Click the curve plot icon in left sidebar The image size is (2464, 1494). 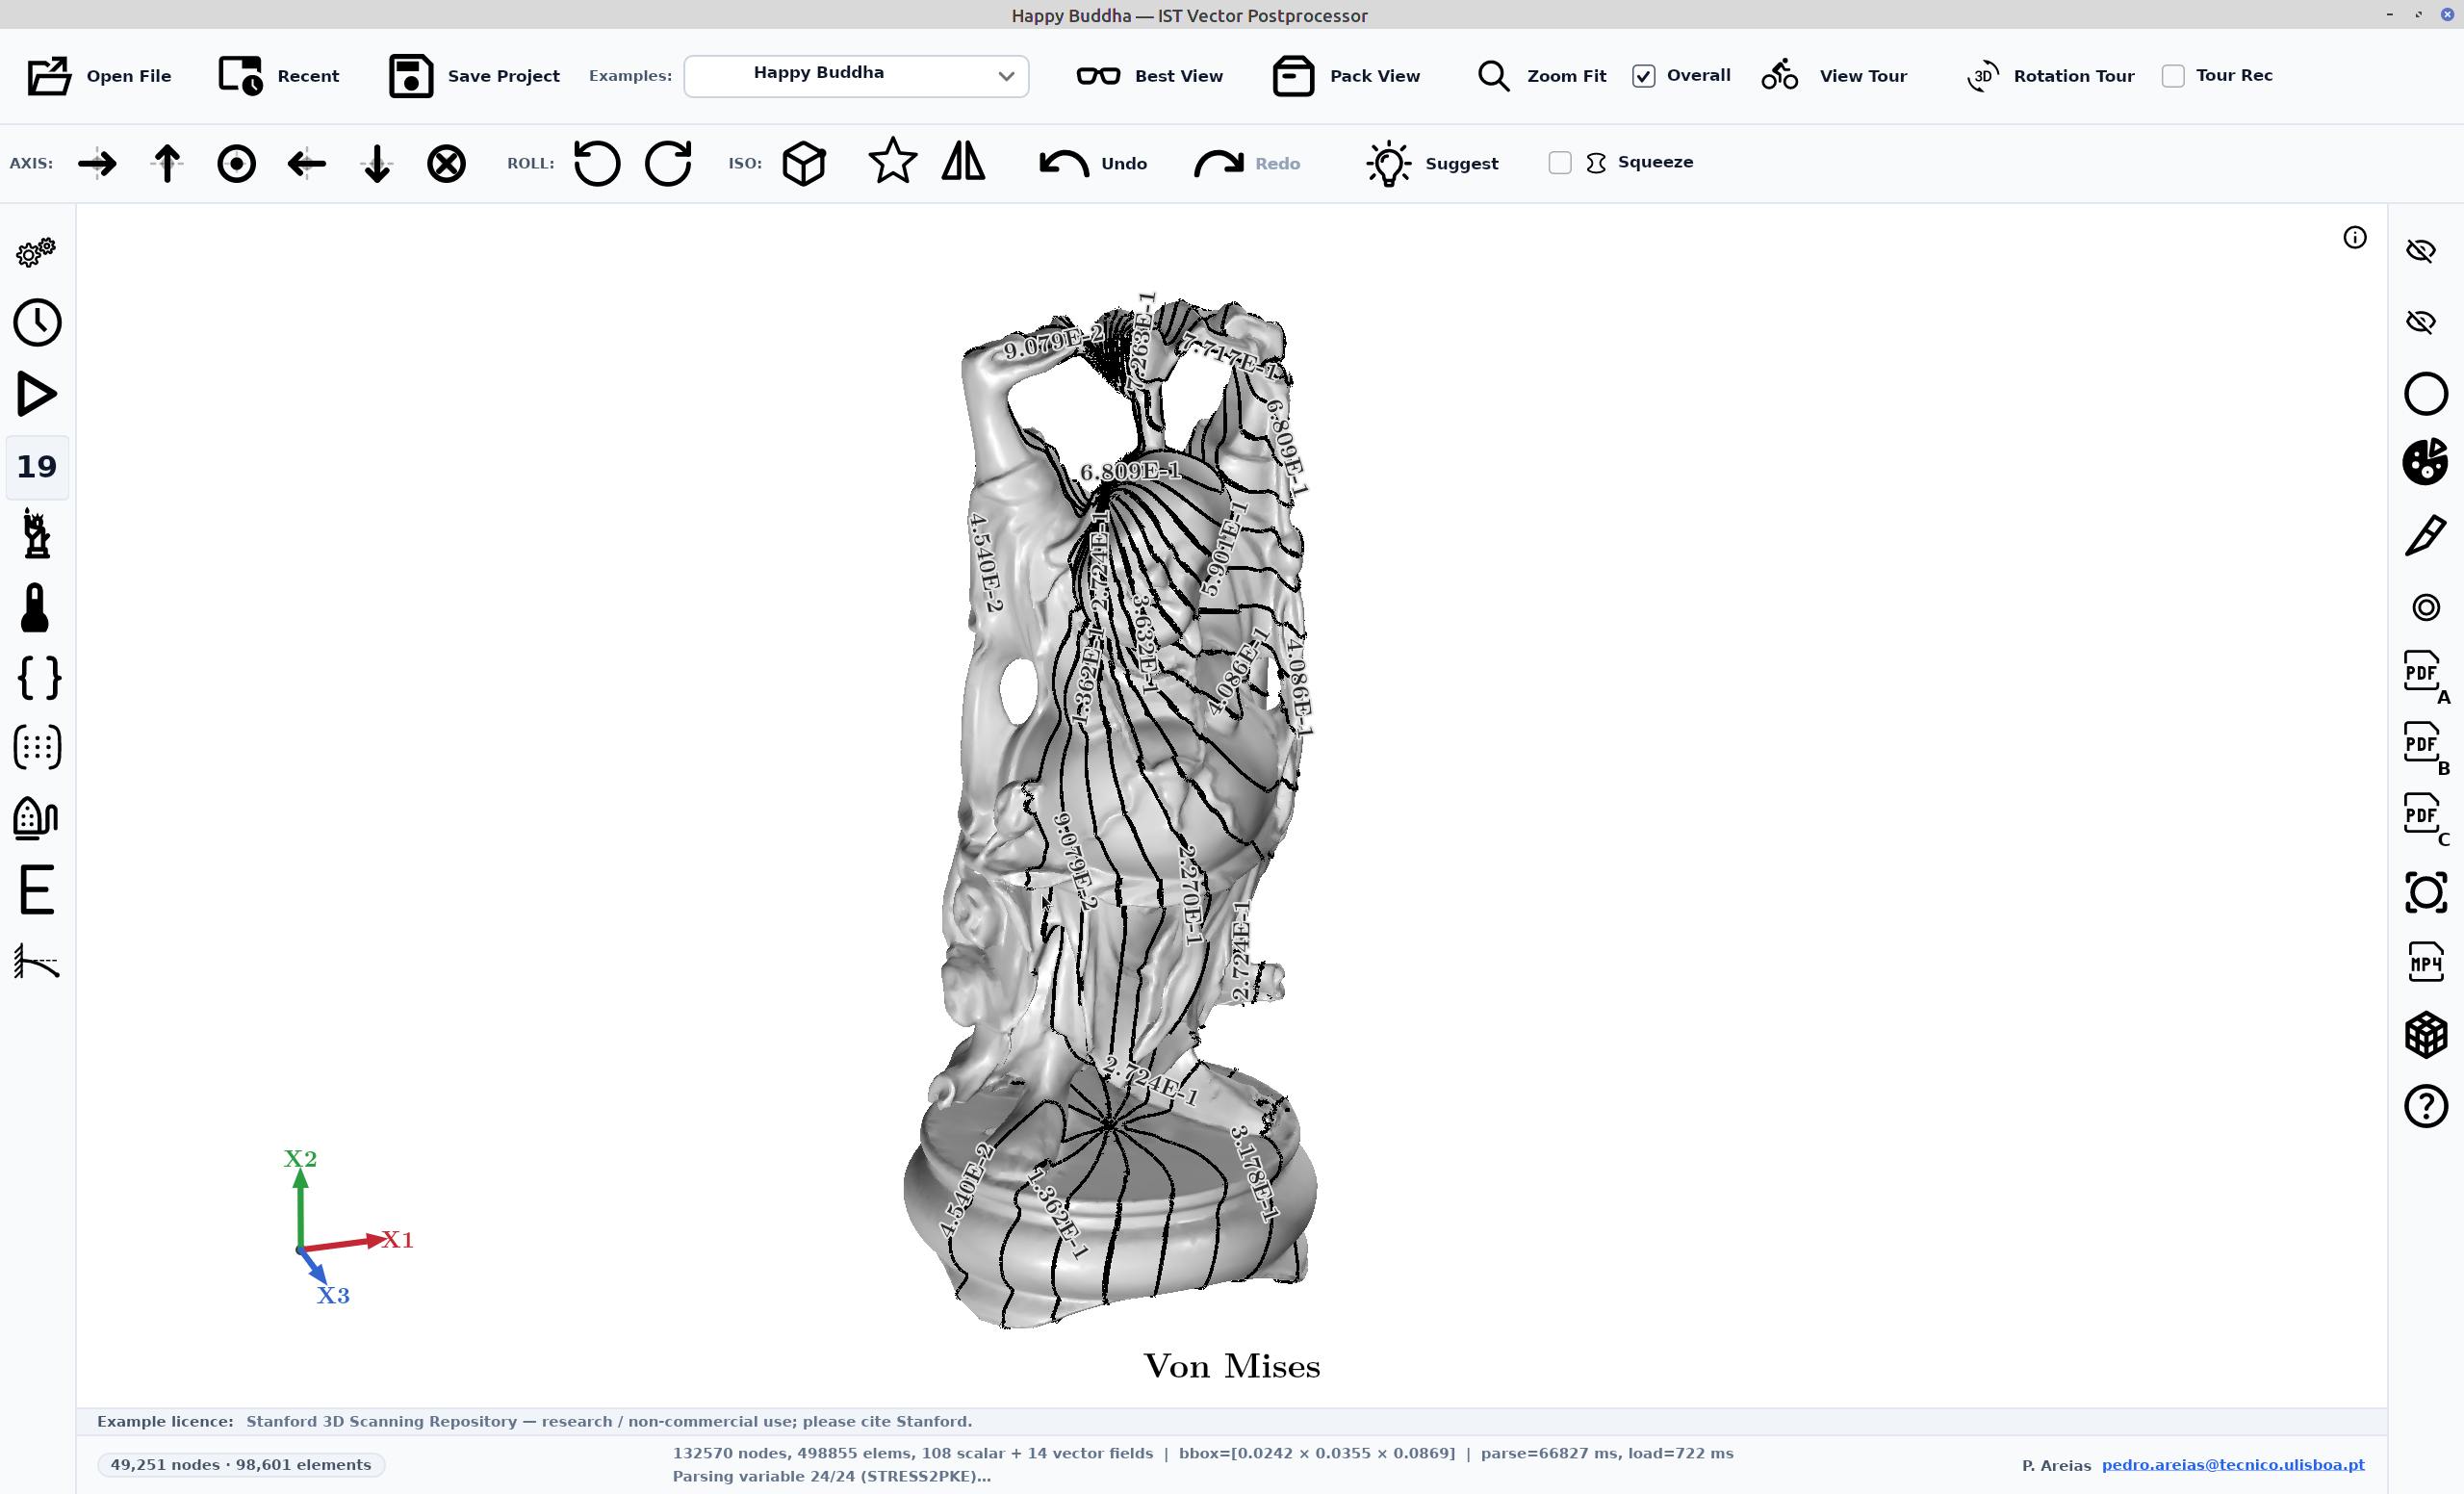(37, 961)
